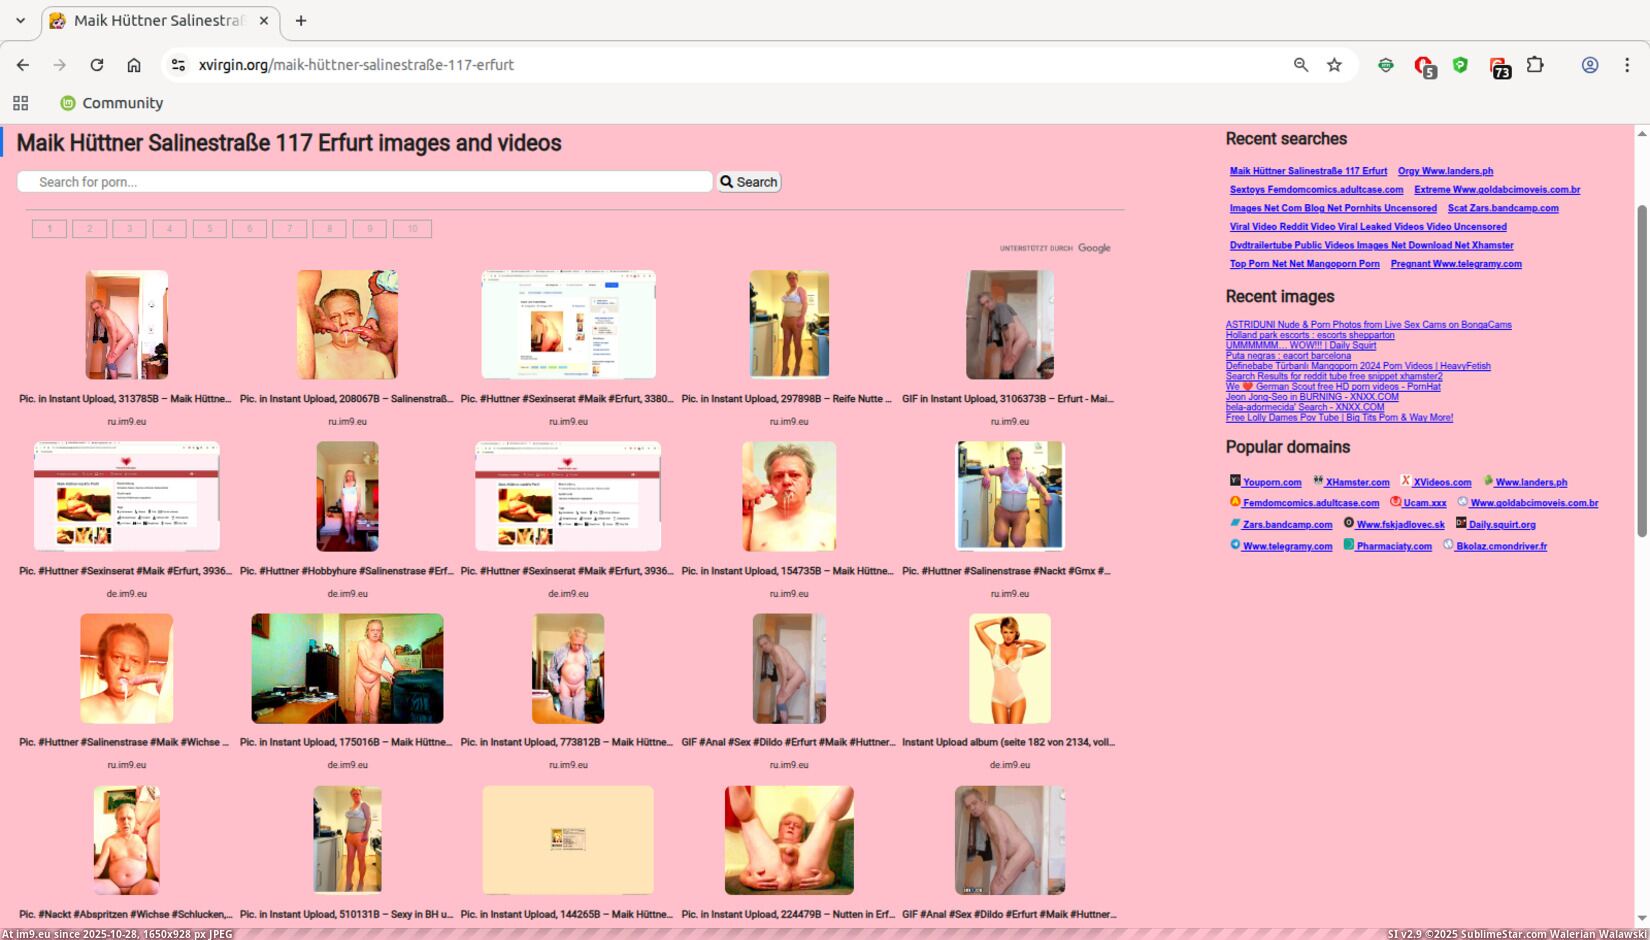Viewport: 1650px width, 940px height.
Task: Open the three-dot browser menu
Action: pyautogui.click(x=1627, y=64)
